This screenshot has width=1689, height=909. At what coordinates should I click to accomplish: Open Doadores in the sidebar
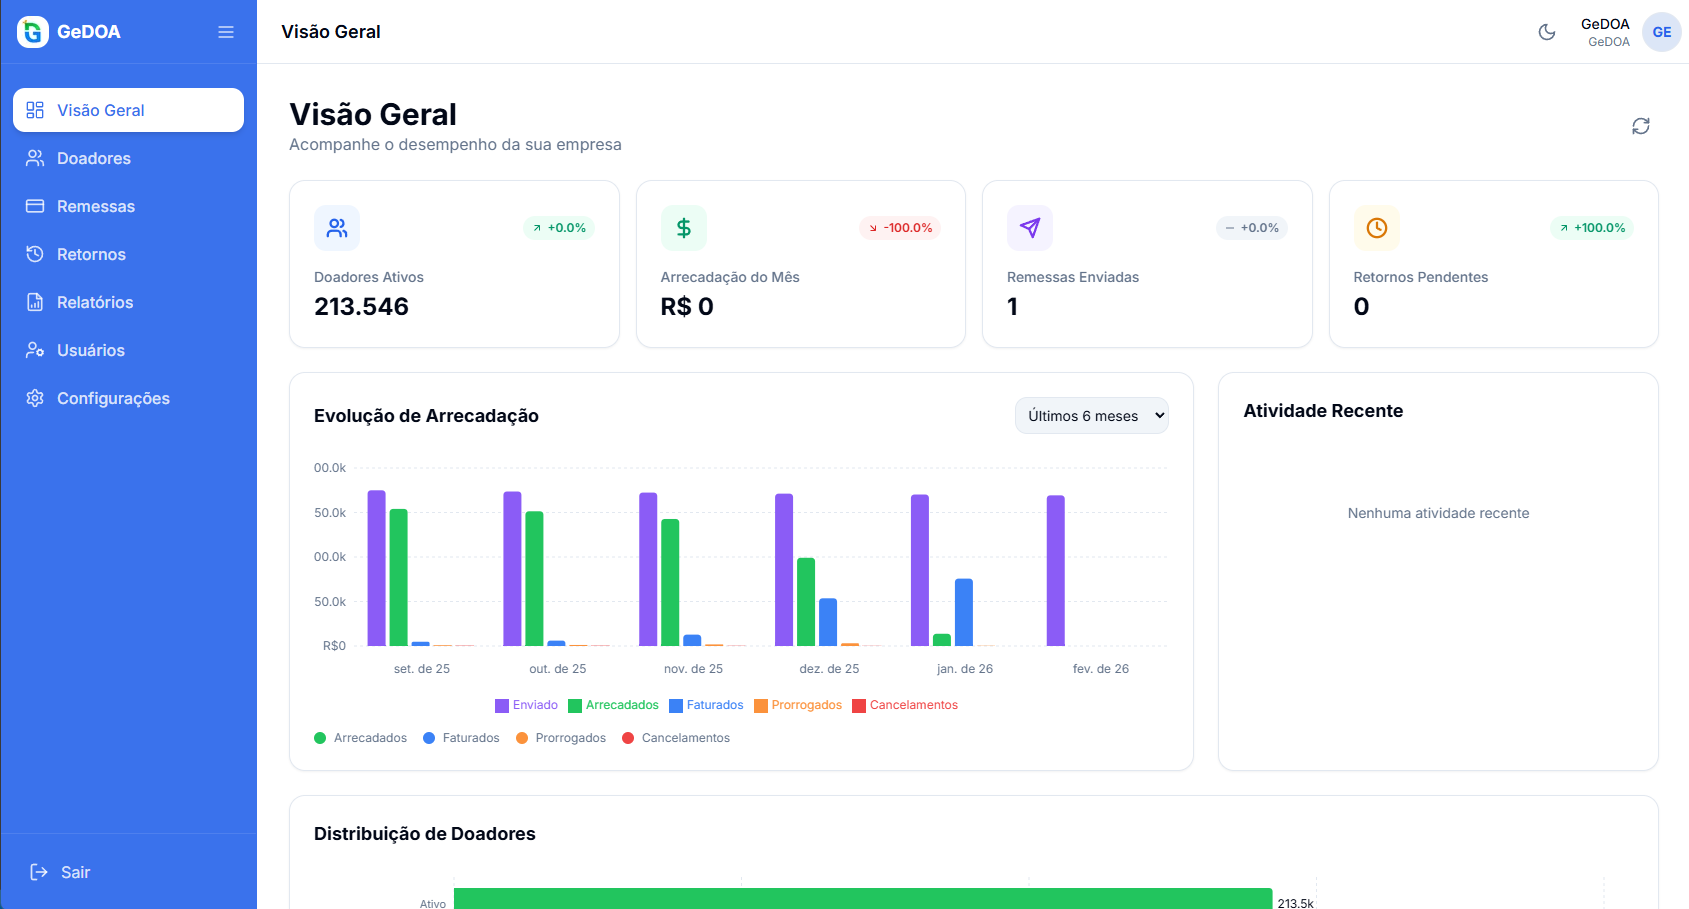[x=94, y=158]
